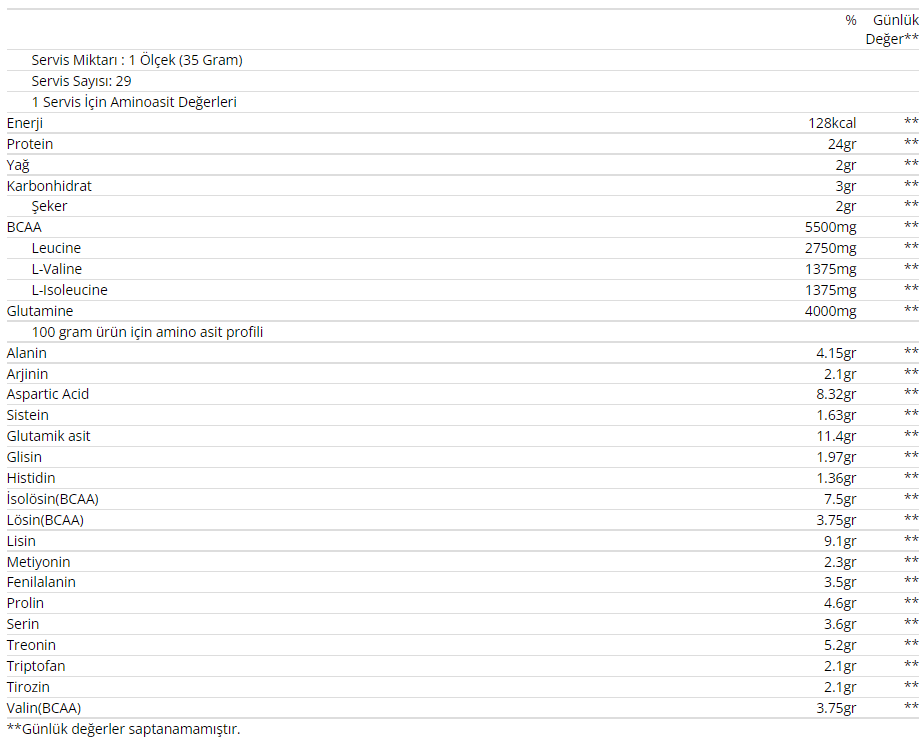Click the Günlük değerler saptanamamıştır footnote
Image resolution: width=922 pixels, height=750 pixels.
[123, 729]
